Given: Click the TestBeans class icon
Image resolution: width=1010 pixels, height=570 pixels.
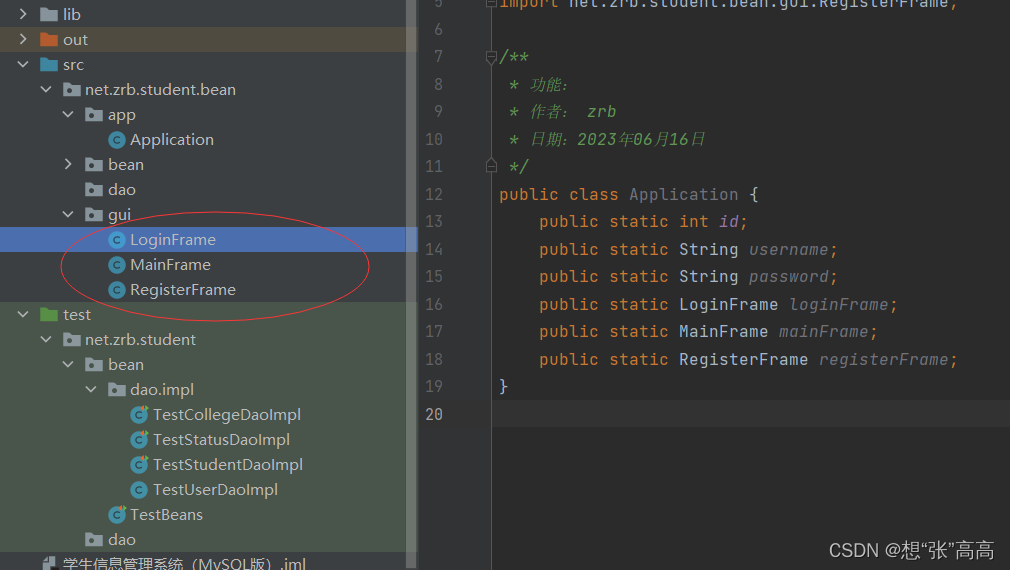Looking at the screenshot, I should point(117,515).
